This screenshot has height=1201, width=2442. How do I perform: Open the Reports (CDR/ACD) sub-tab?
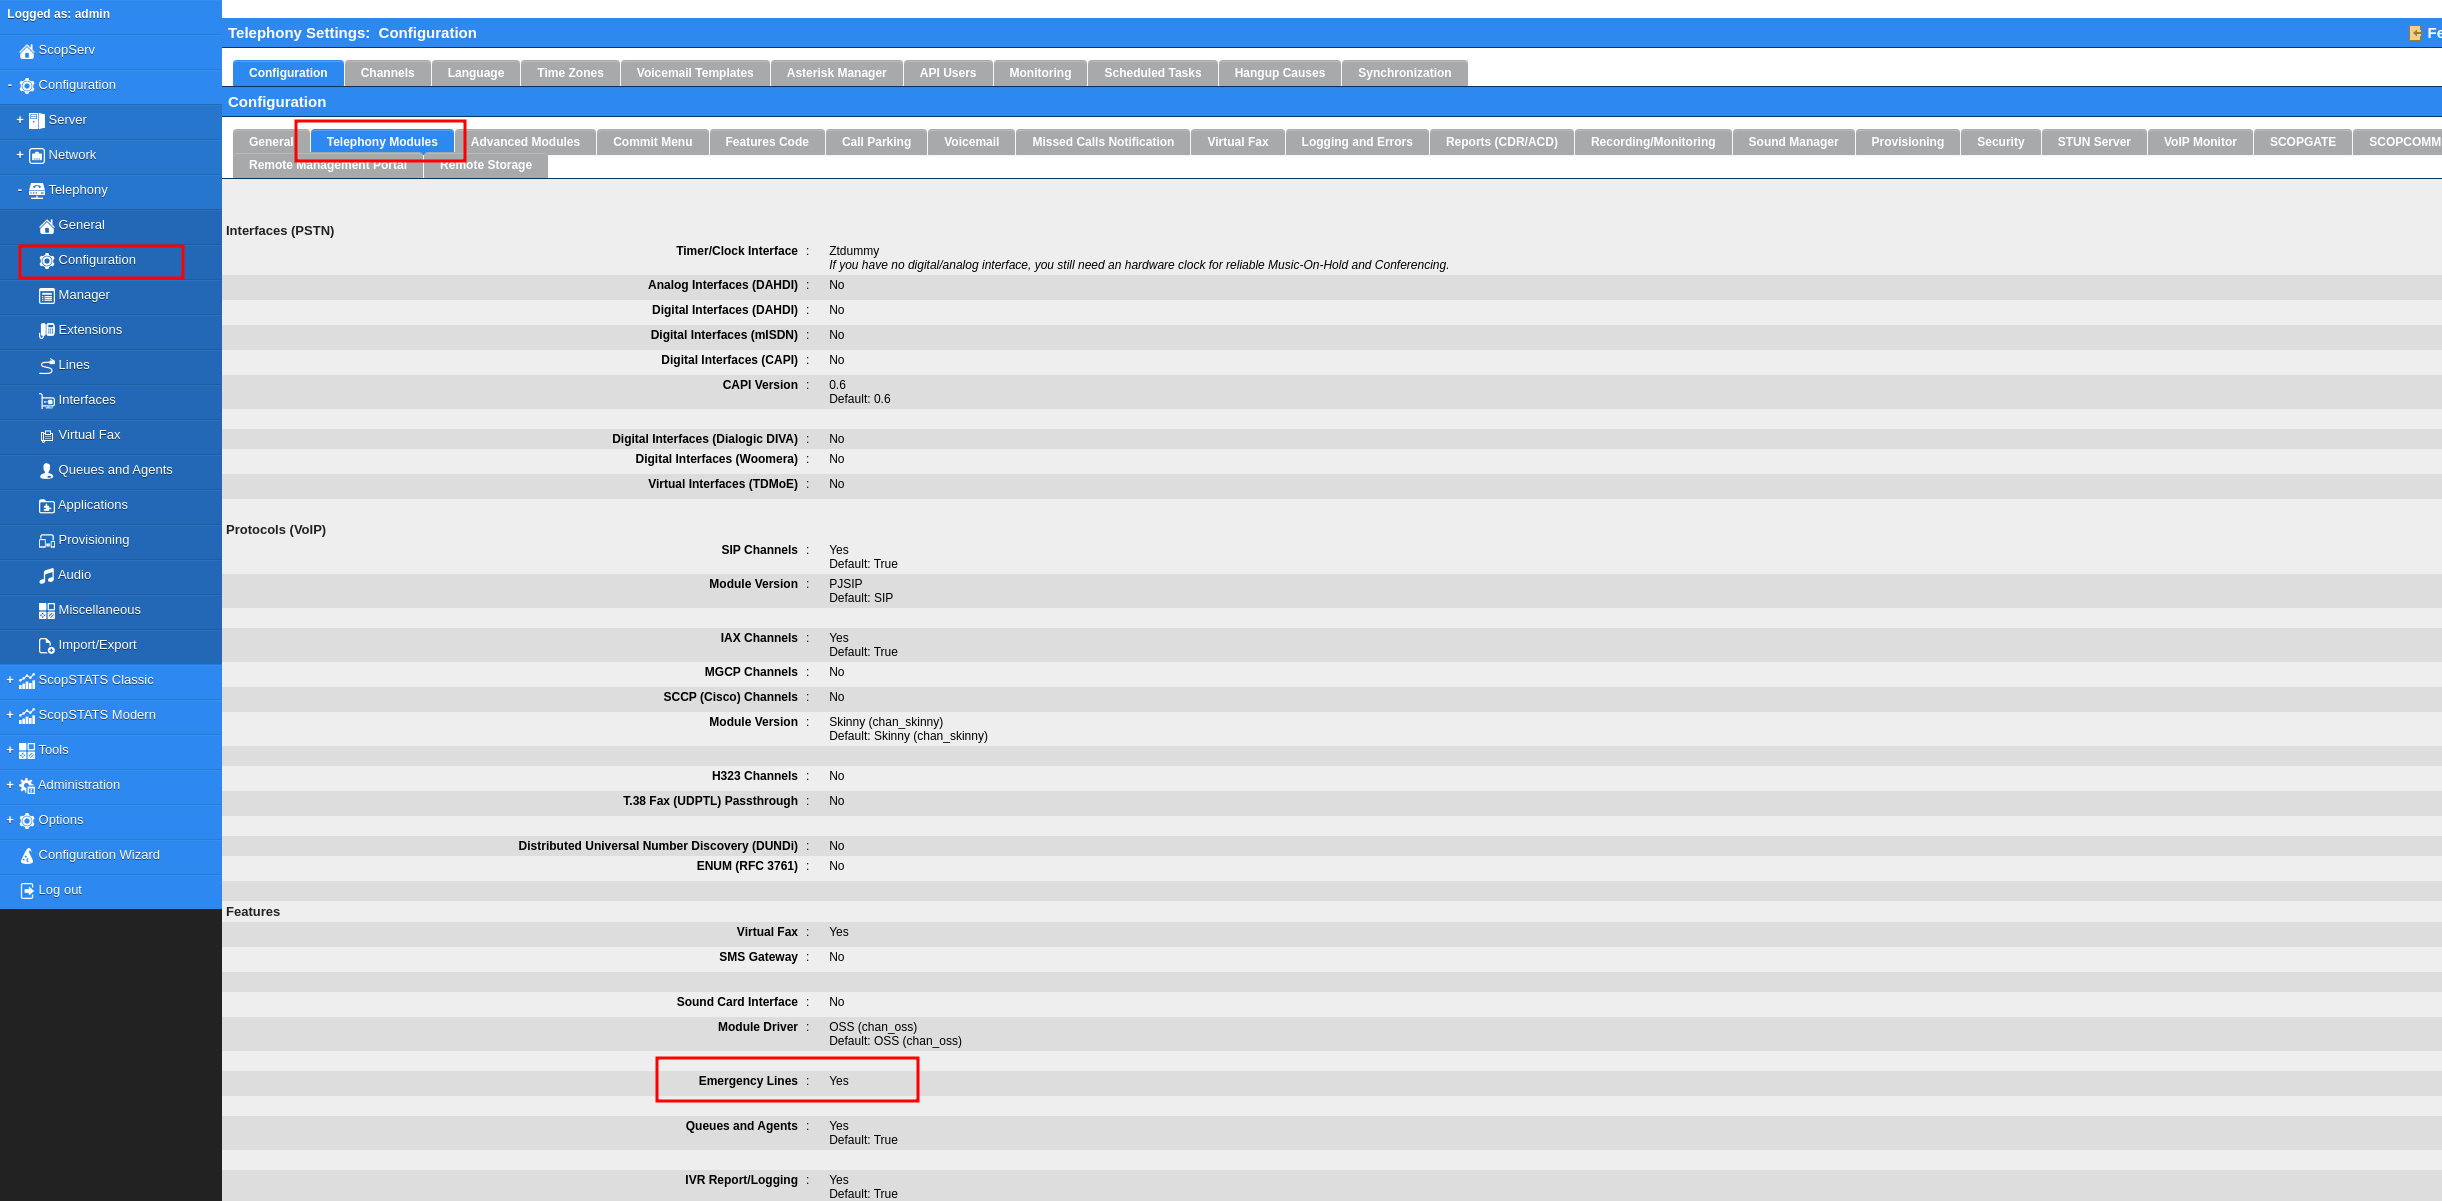pos(1502,142)
